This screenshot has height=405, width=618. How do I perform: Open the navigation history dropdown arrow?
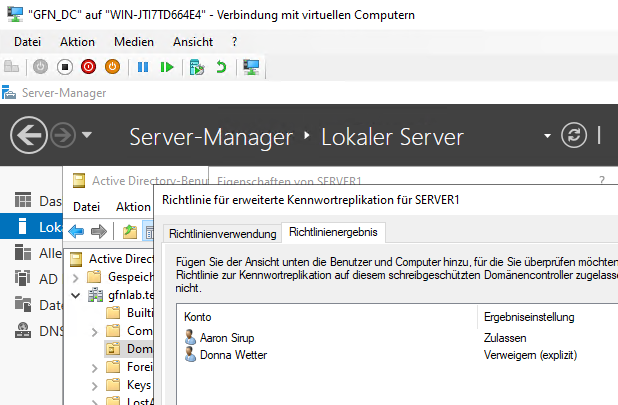[88, 136]
